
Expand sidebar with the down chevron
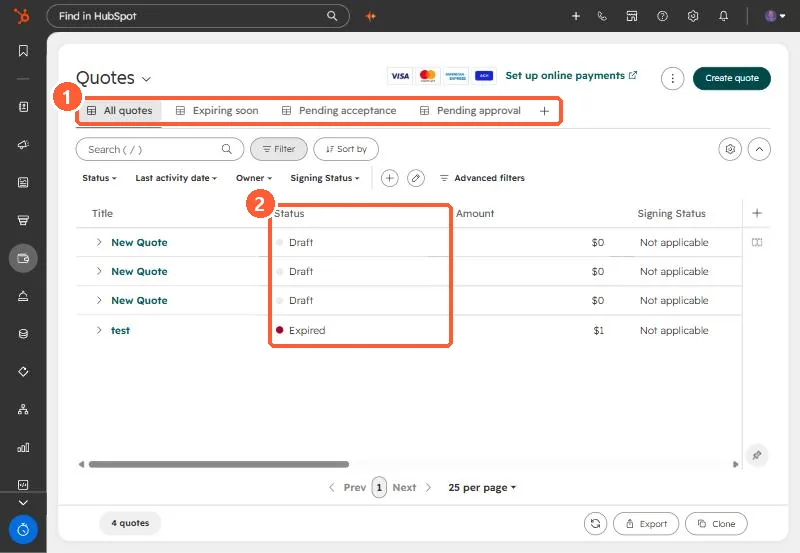(23, 503)
